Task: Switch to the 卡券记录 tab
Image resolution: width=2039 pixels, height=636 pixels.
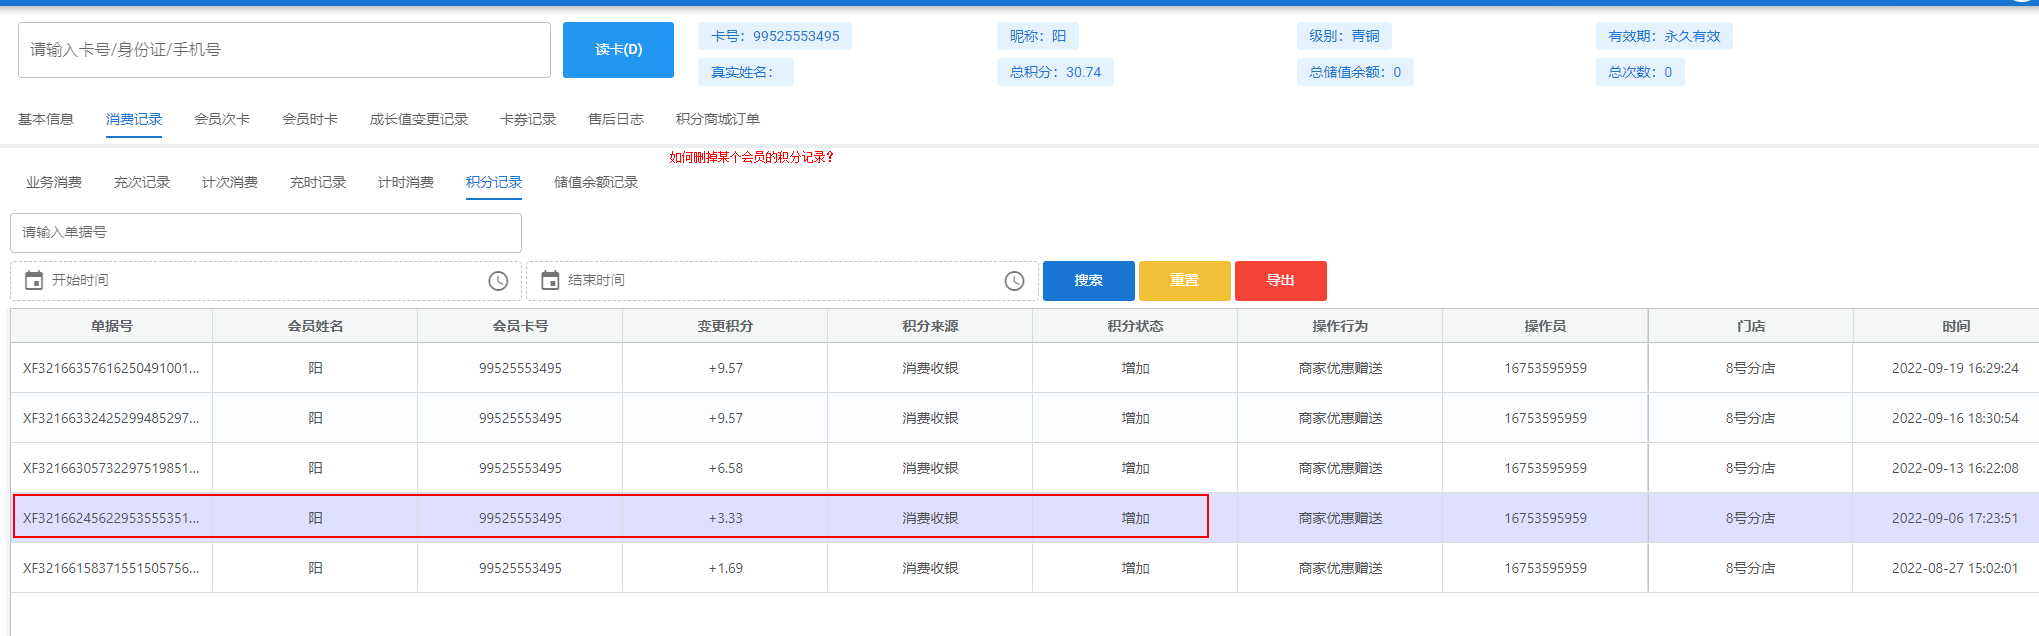Action: click(528, 119)
